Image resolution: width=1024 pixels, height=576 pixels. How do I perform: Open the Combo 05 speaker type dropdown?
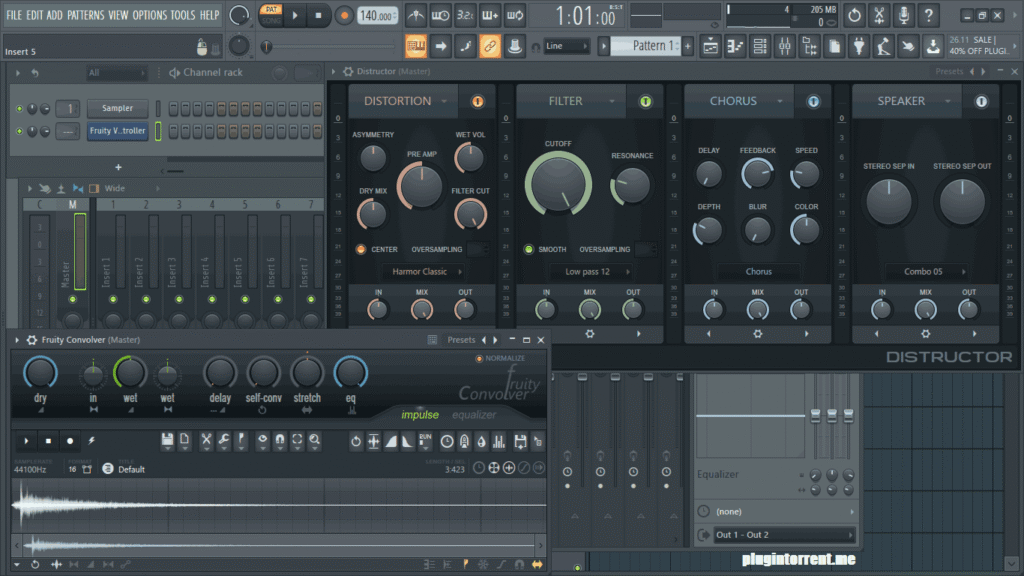[929, 272]
